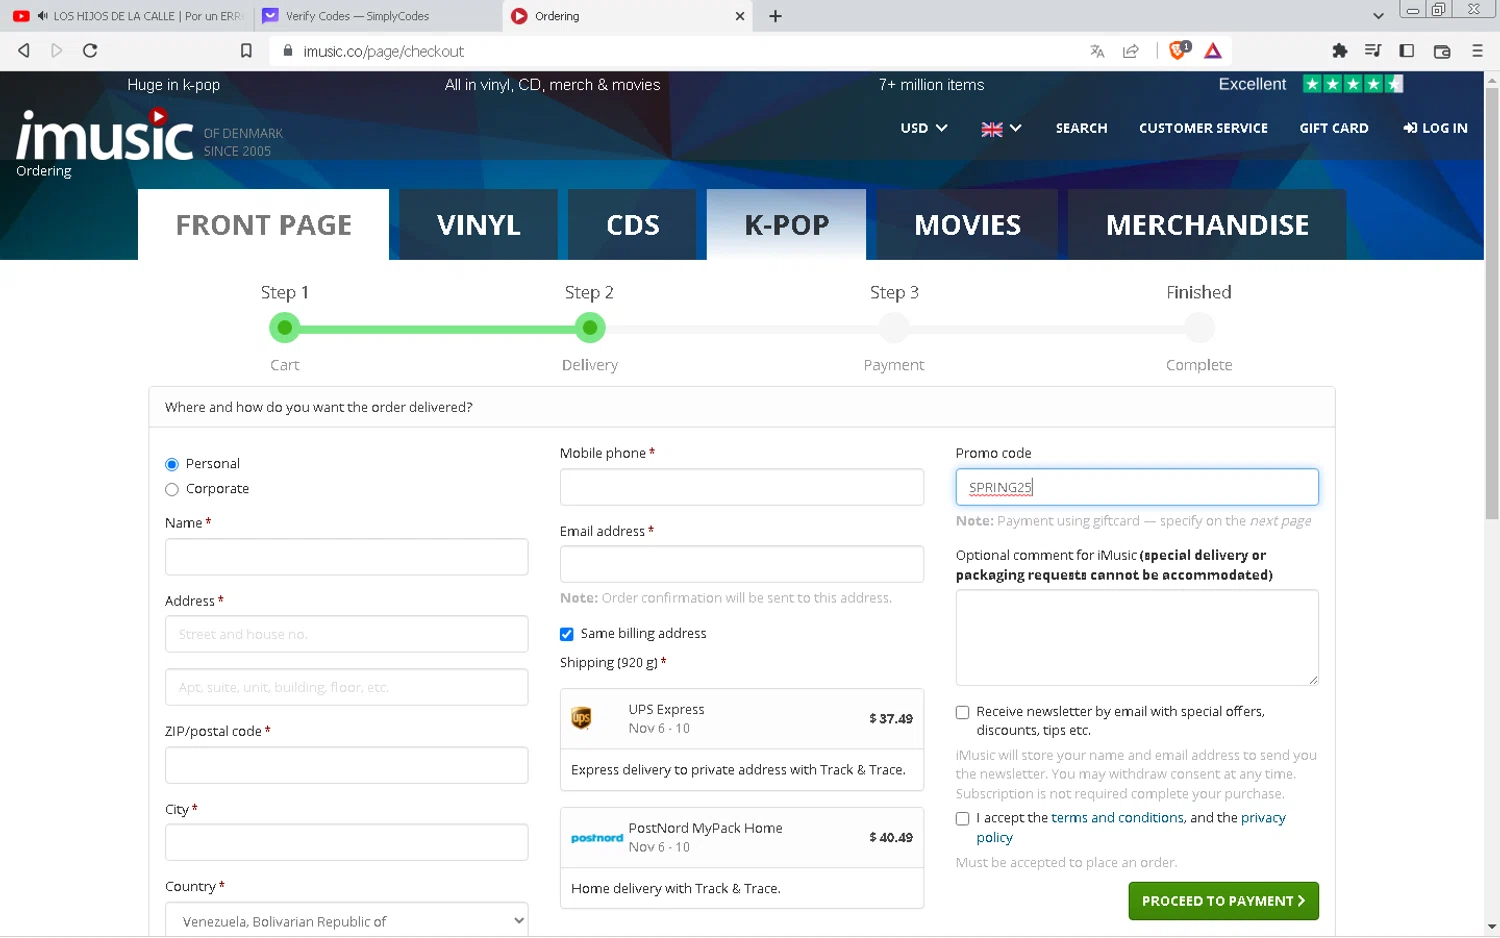The image size is (1500, 938).
Task: Accept terms and conditions checkbox
Action: (x=962, y=818)
